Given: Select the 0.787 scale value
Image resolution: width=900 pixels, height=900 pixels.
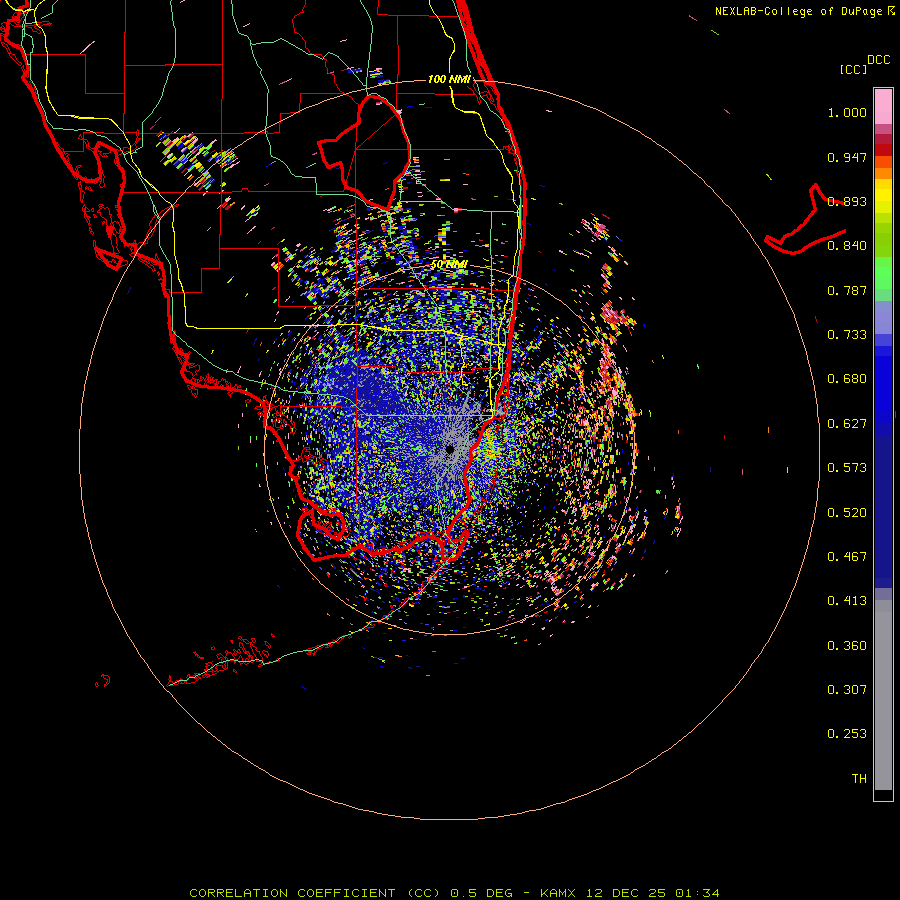Looking at the screenshot, I should click(847, 290).
